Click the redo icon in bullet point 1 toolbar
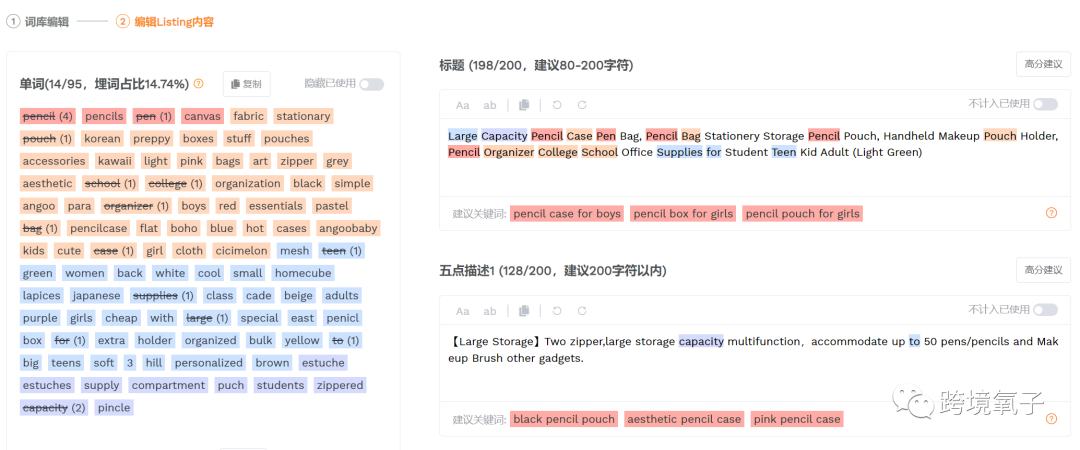 (582, 311)
